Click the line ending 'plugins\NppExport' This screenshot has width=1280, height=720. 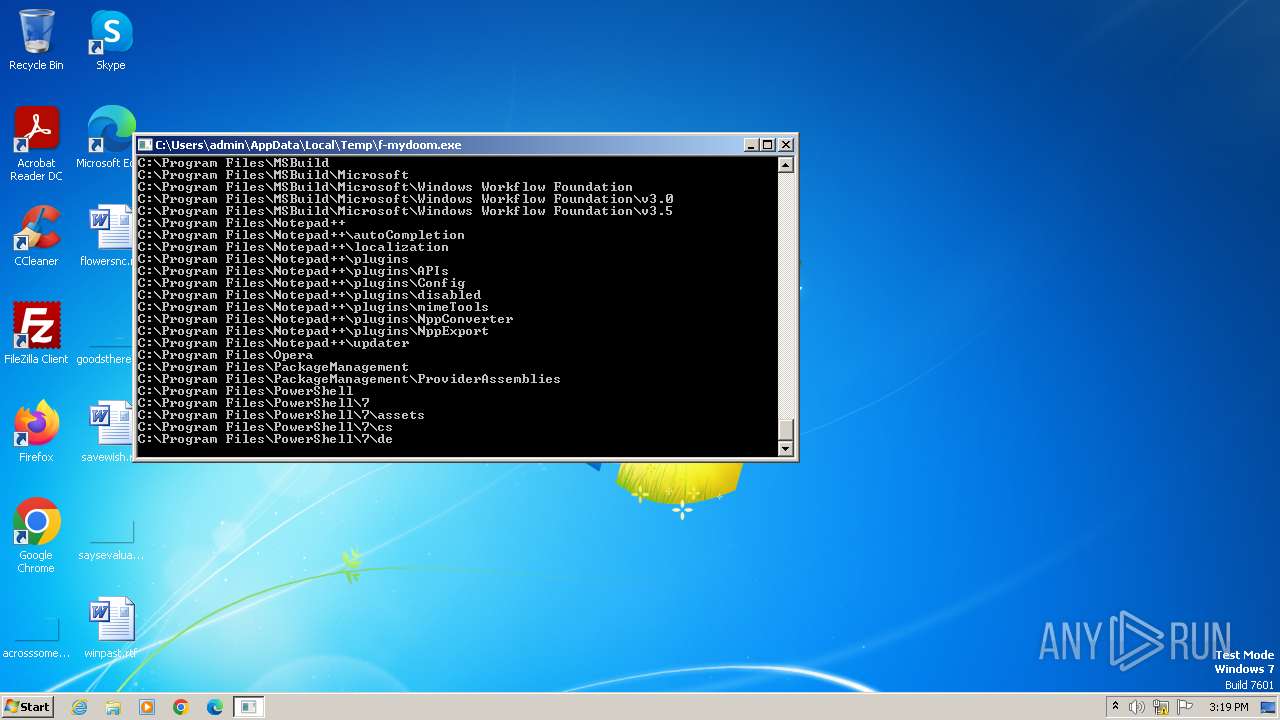click(x=313, y=331)
